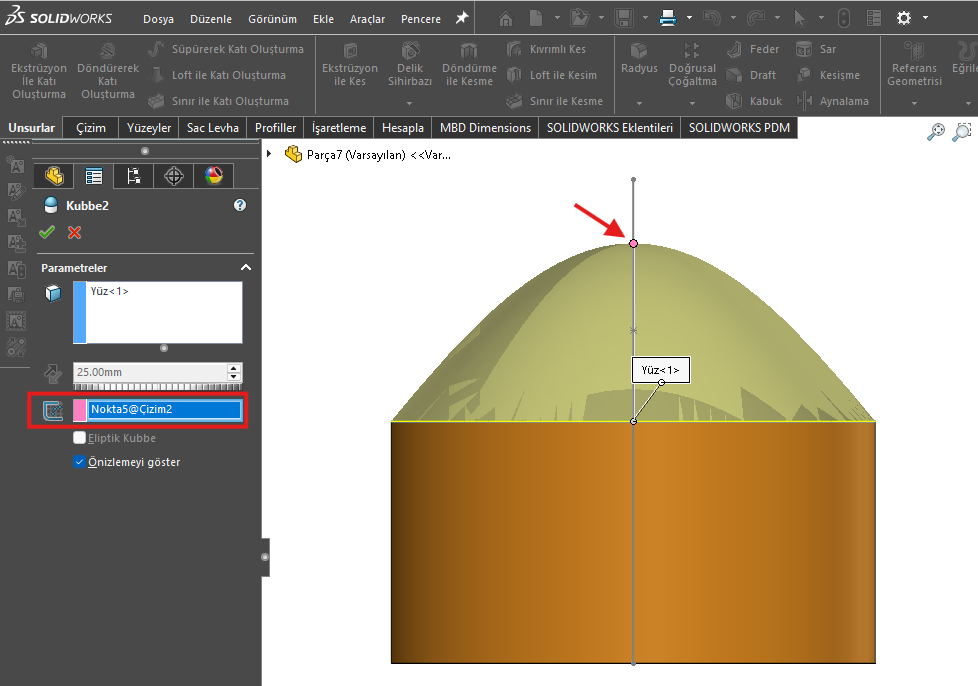Click the pink constraint point selection swatch
Screen dimensions: 978x686
tap(80, 409)
